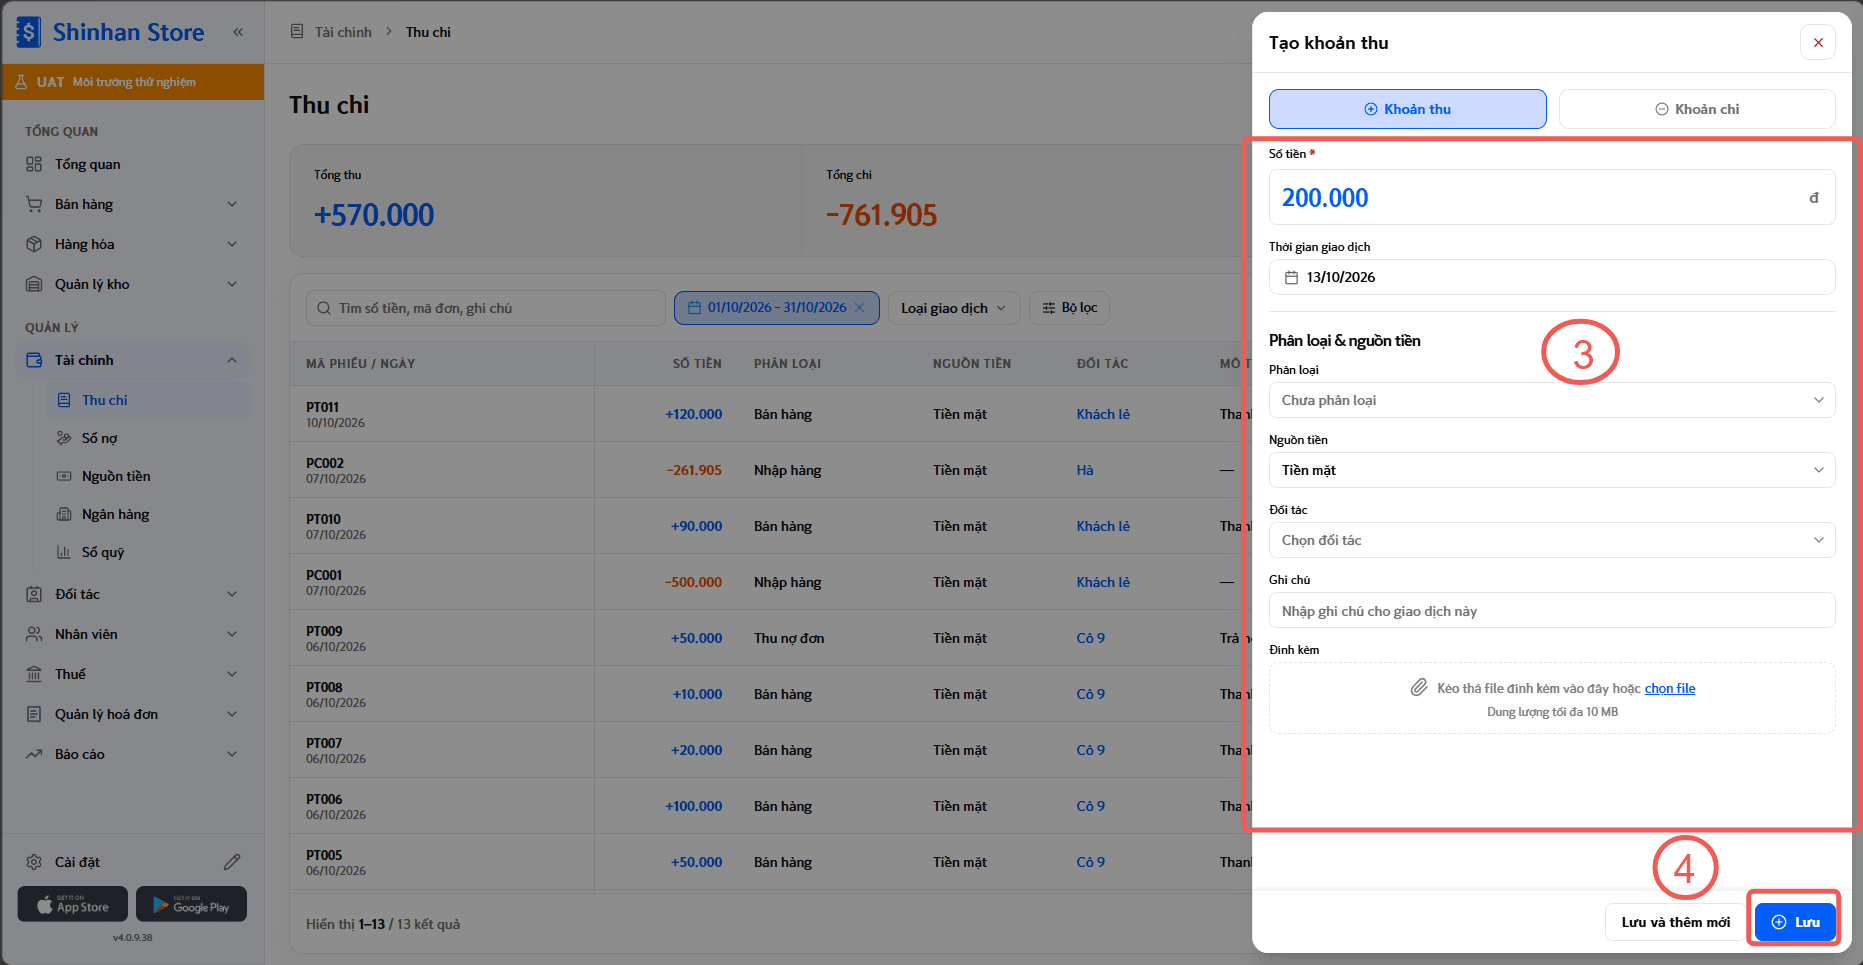Open the transaction date field 13/10/2026
This screenshot has height=965, width=1863.
click(1552, 277)
